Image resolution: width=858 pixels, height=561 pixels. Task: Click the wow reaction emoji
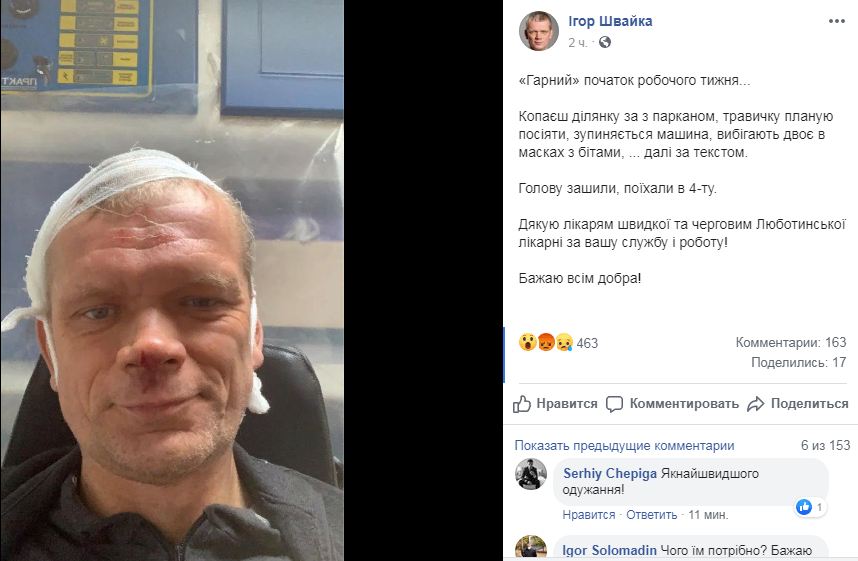coord(527,343)
